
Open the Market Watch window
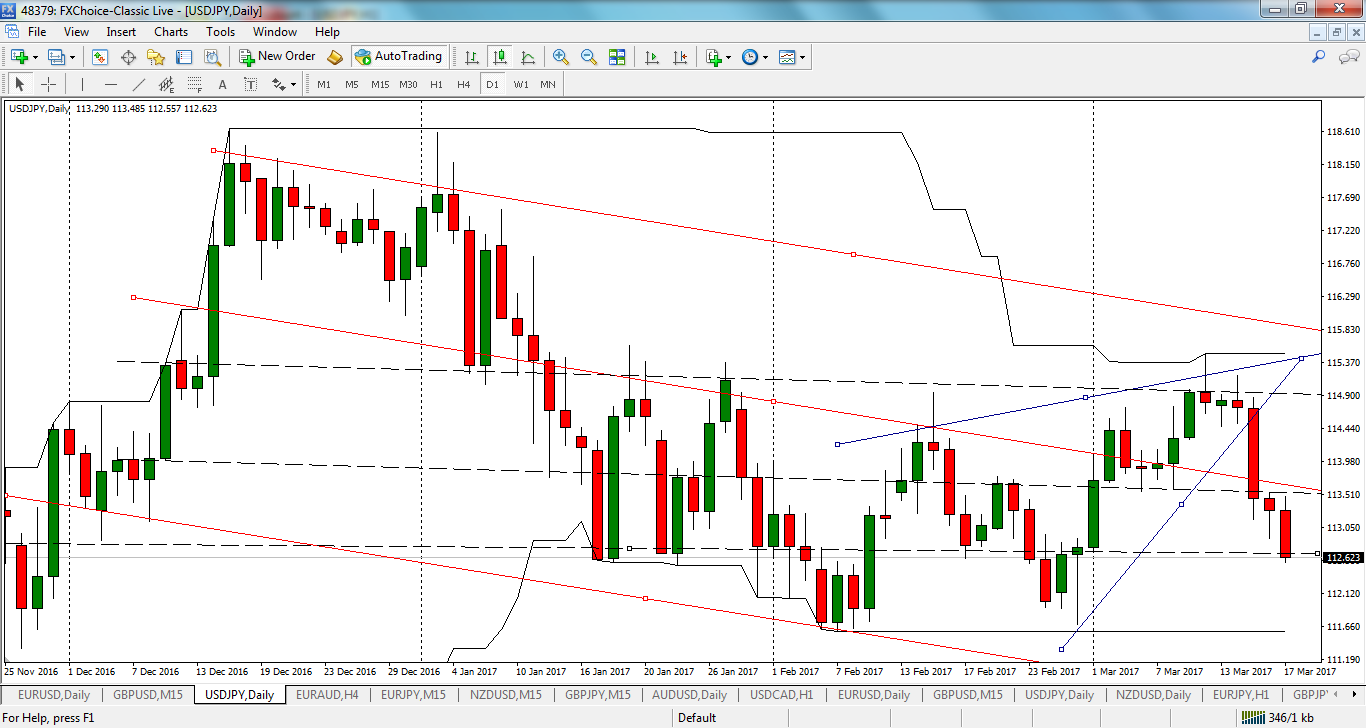point(98,57)
